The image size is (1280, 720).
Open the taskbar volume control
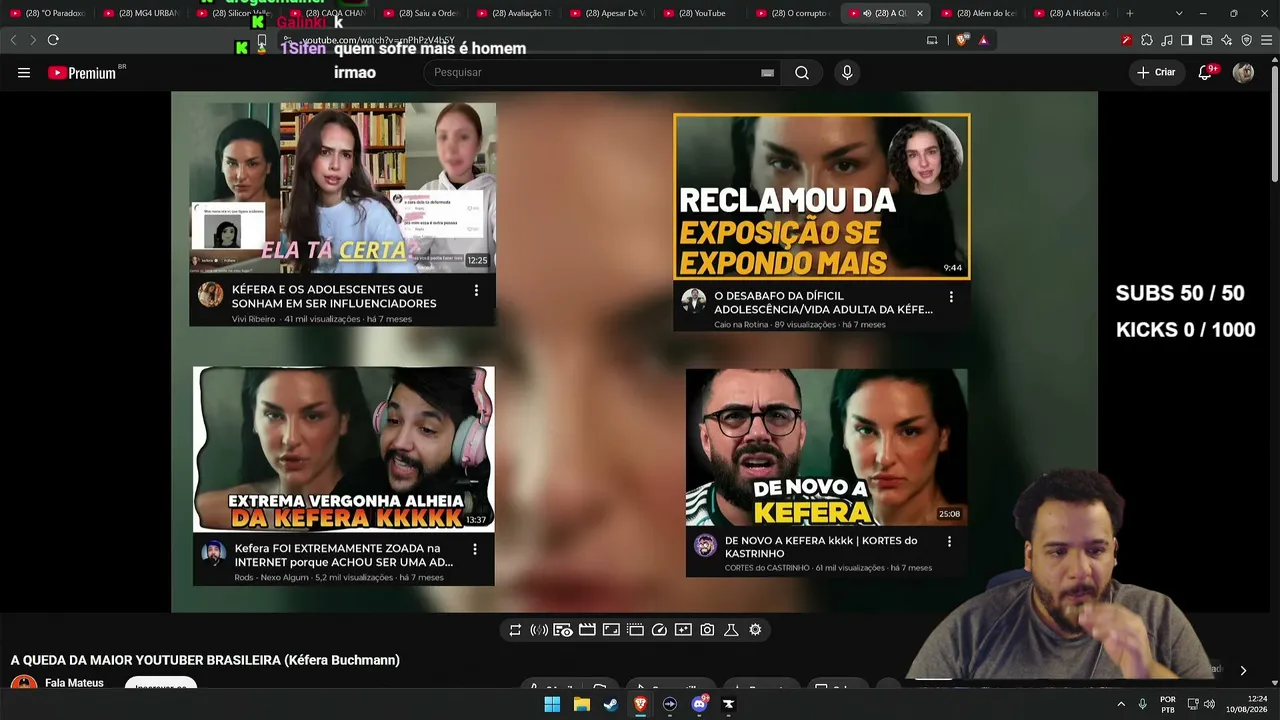pyautogui.click(x=1209, y=704)
